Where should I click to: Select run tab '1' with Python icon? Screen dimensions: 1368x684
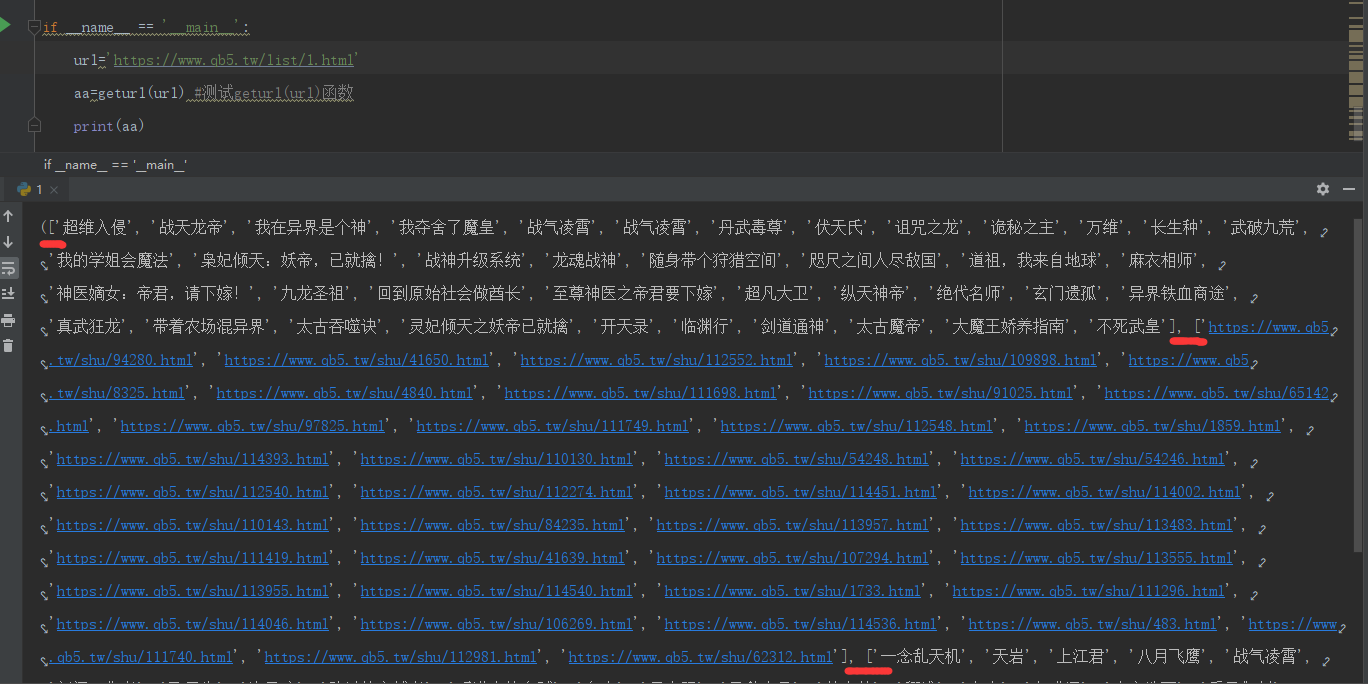(x=29, y=189)
